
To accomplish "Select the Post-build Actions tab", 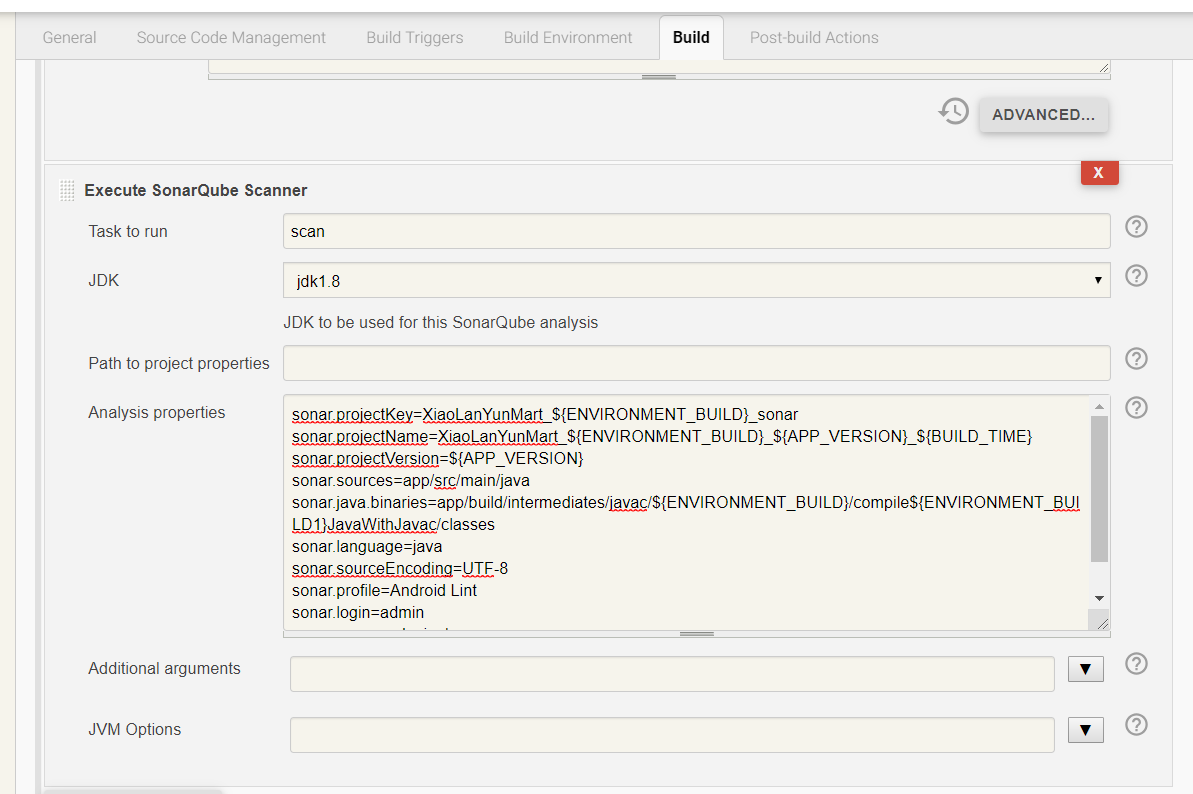I will 814,38.
